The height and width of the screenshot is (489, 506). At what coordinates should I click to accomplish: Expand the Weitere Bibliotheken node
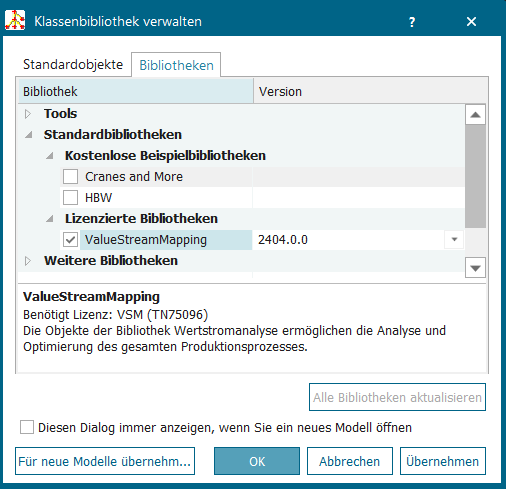pyautogui.click(x=28, y=261)
